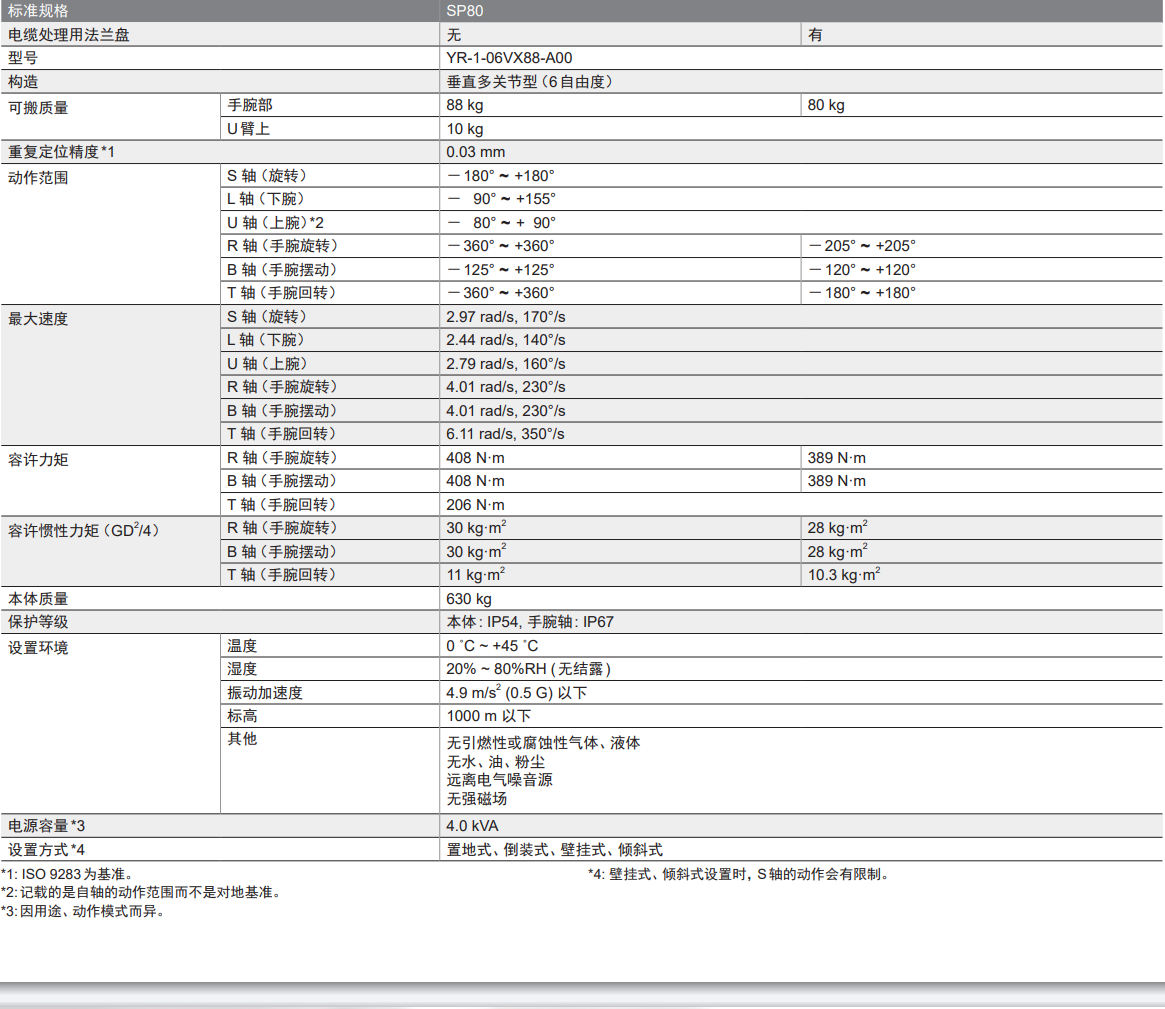The width and height of the screenshot is (1165, 1009).
Task: Click the 1000 m 以下 altitude value
Action: 489,716
